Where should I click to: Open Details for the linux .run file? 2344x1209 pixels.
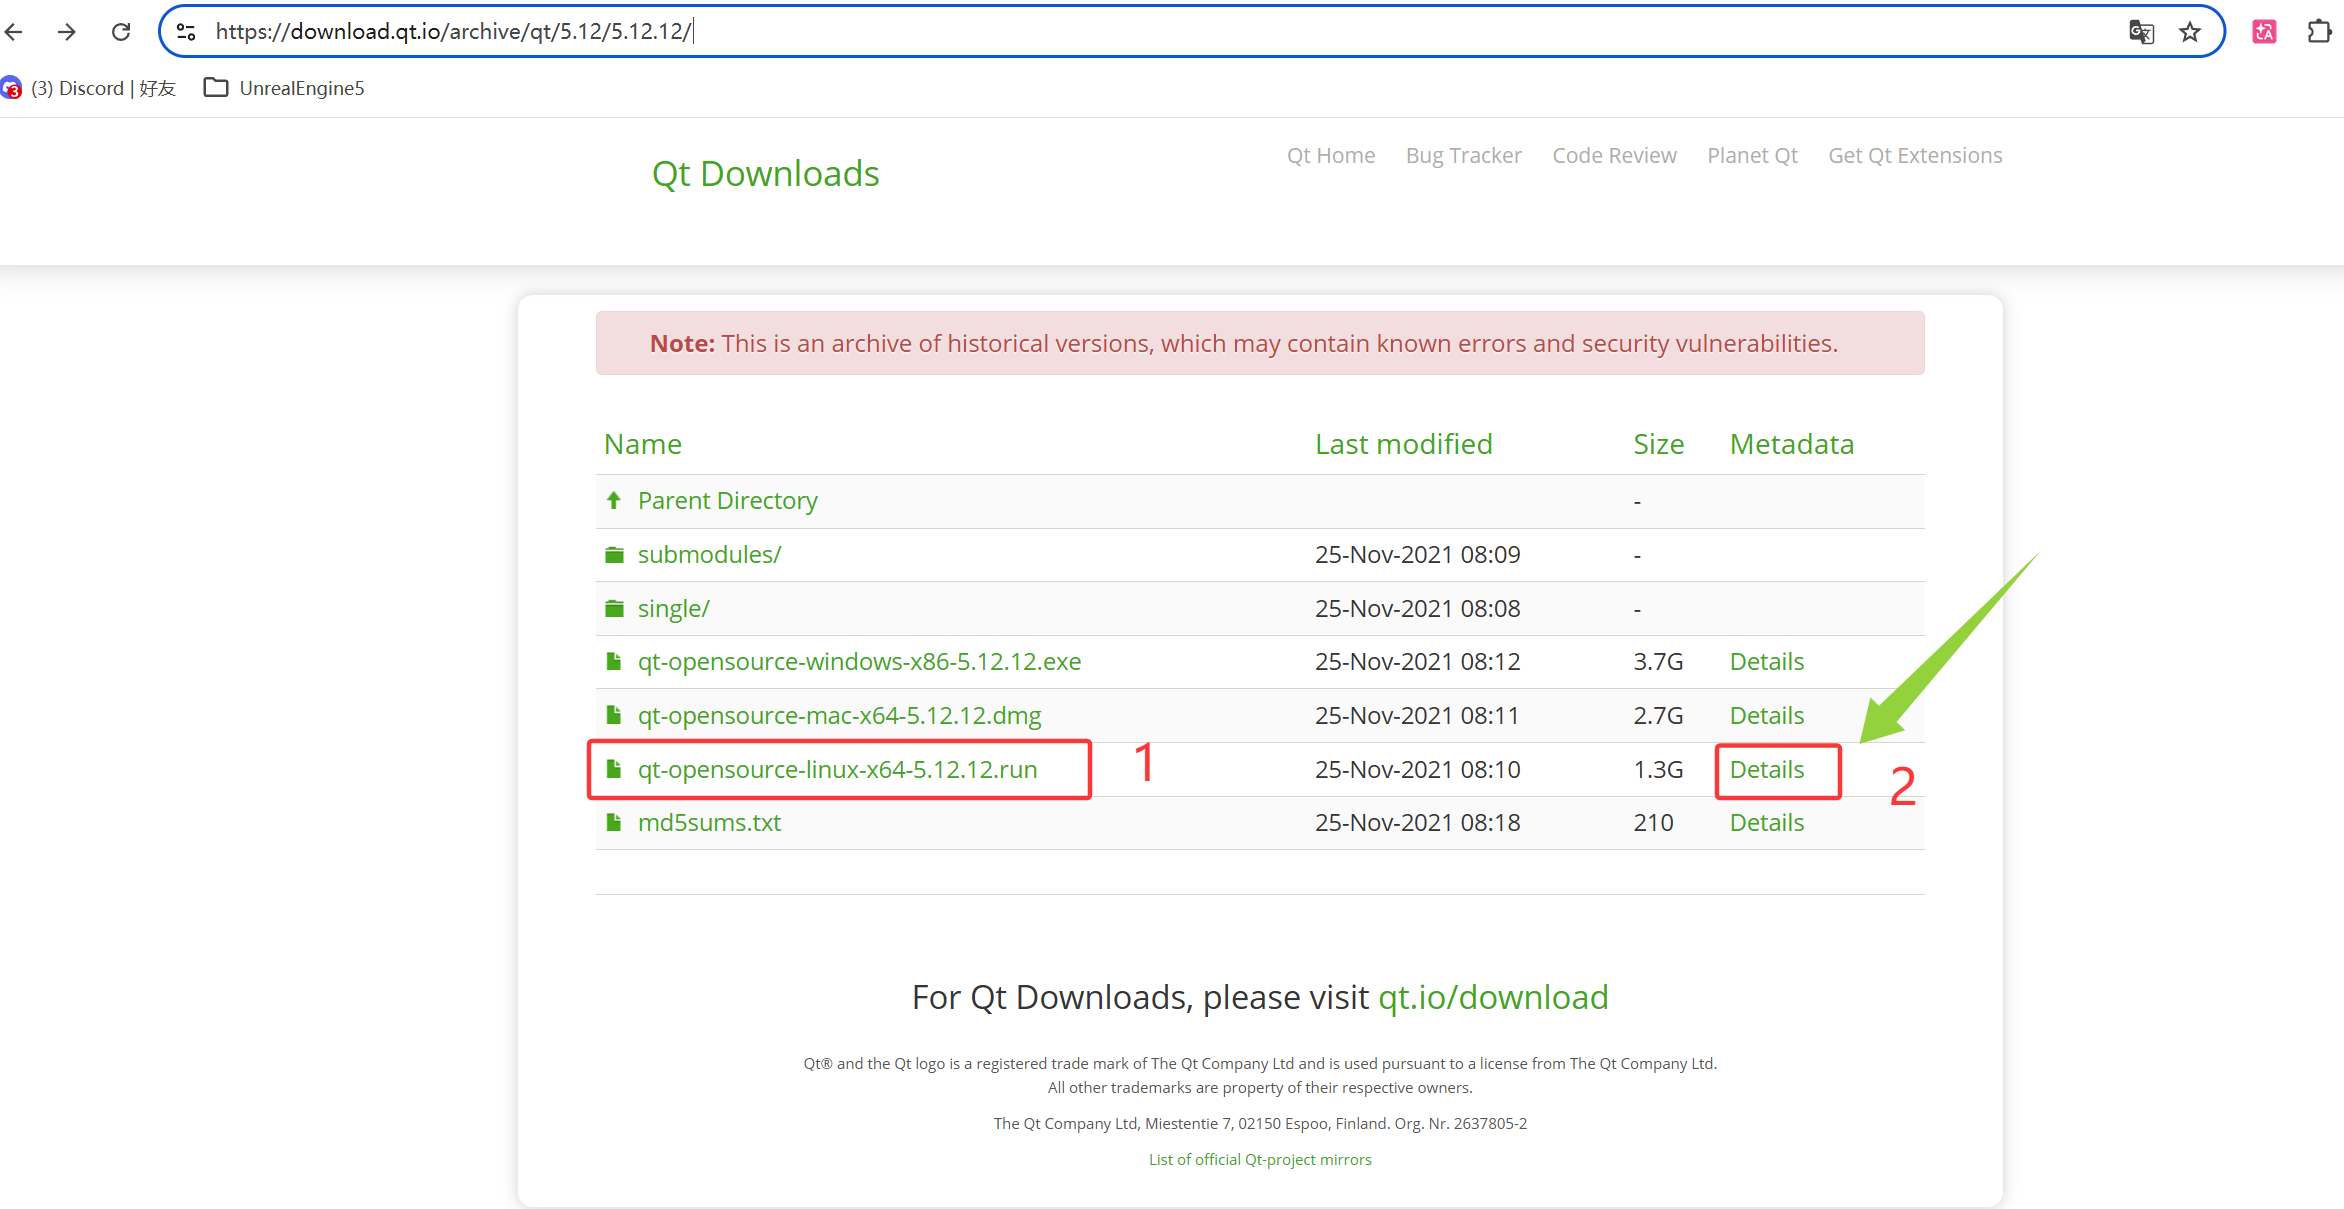click(1766, 769)
